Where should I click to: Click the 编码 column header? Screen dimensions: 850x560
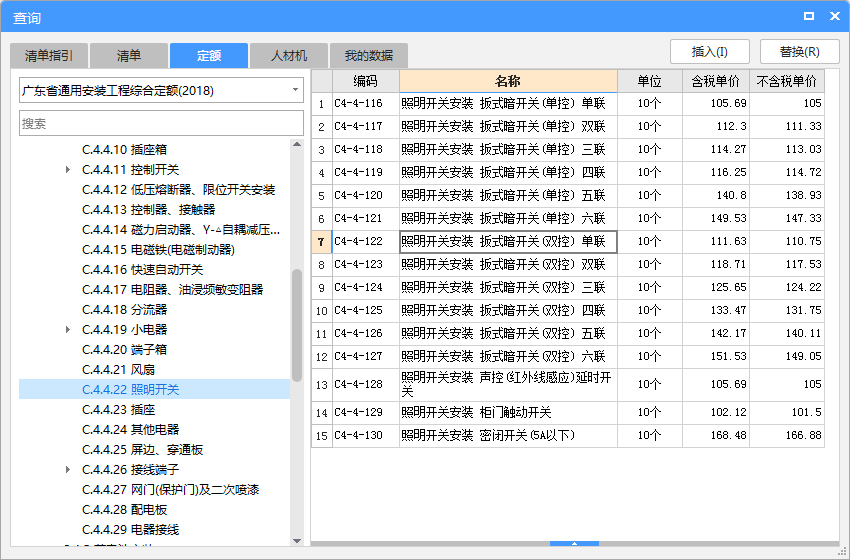tap(365, 81)
